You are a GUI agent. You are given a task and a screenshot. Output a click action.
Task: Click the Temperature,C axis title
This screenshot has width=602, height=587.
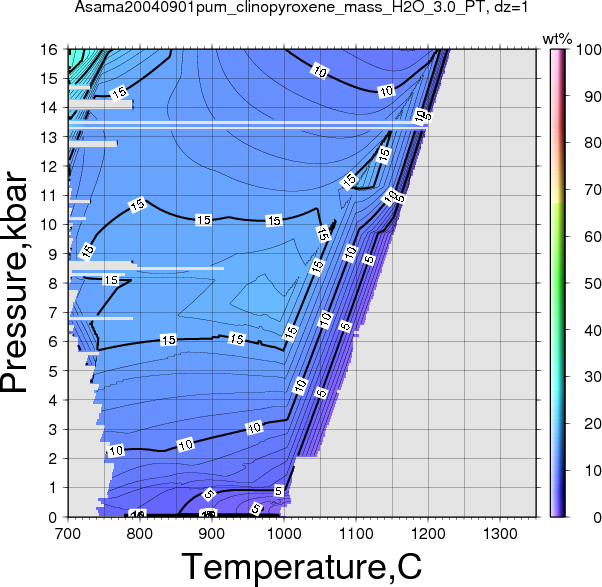tap(301, 567)
